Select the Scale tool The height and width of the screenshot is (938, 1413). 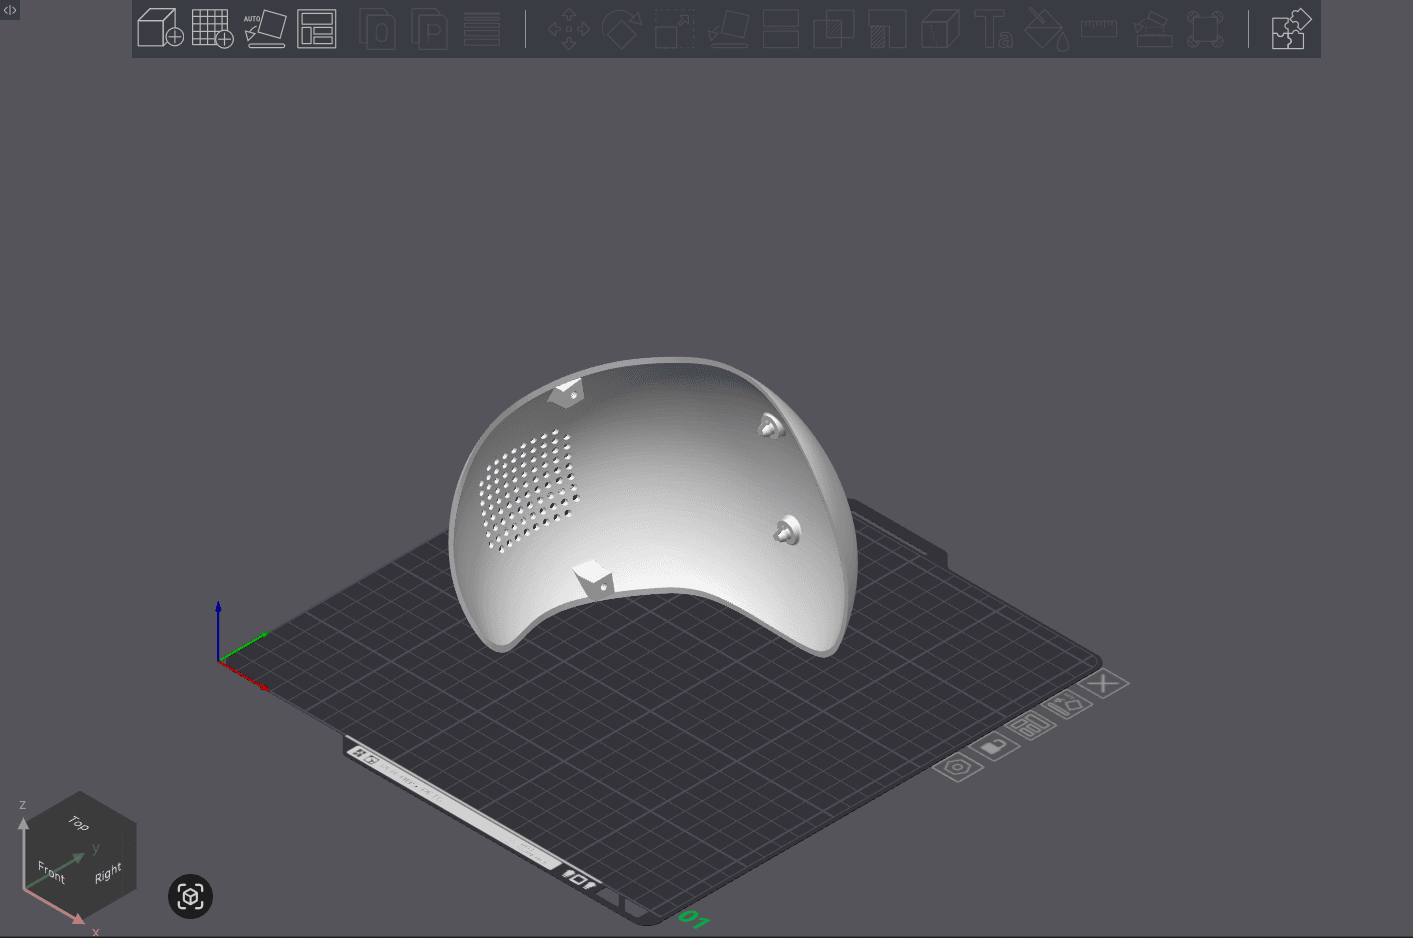(673, 30)
